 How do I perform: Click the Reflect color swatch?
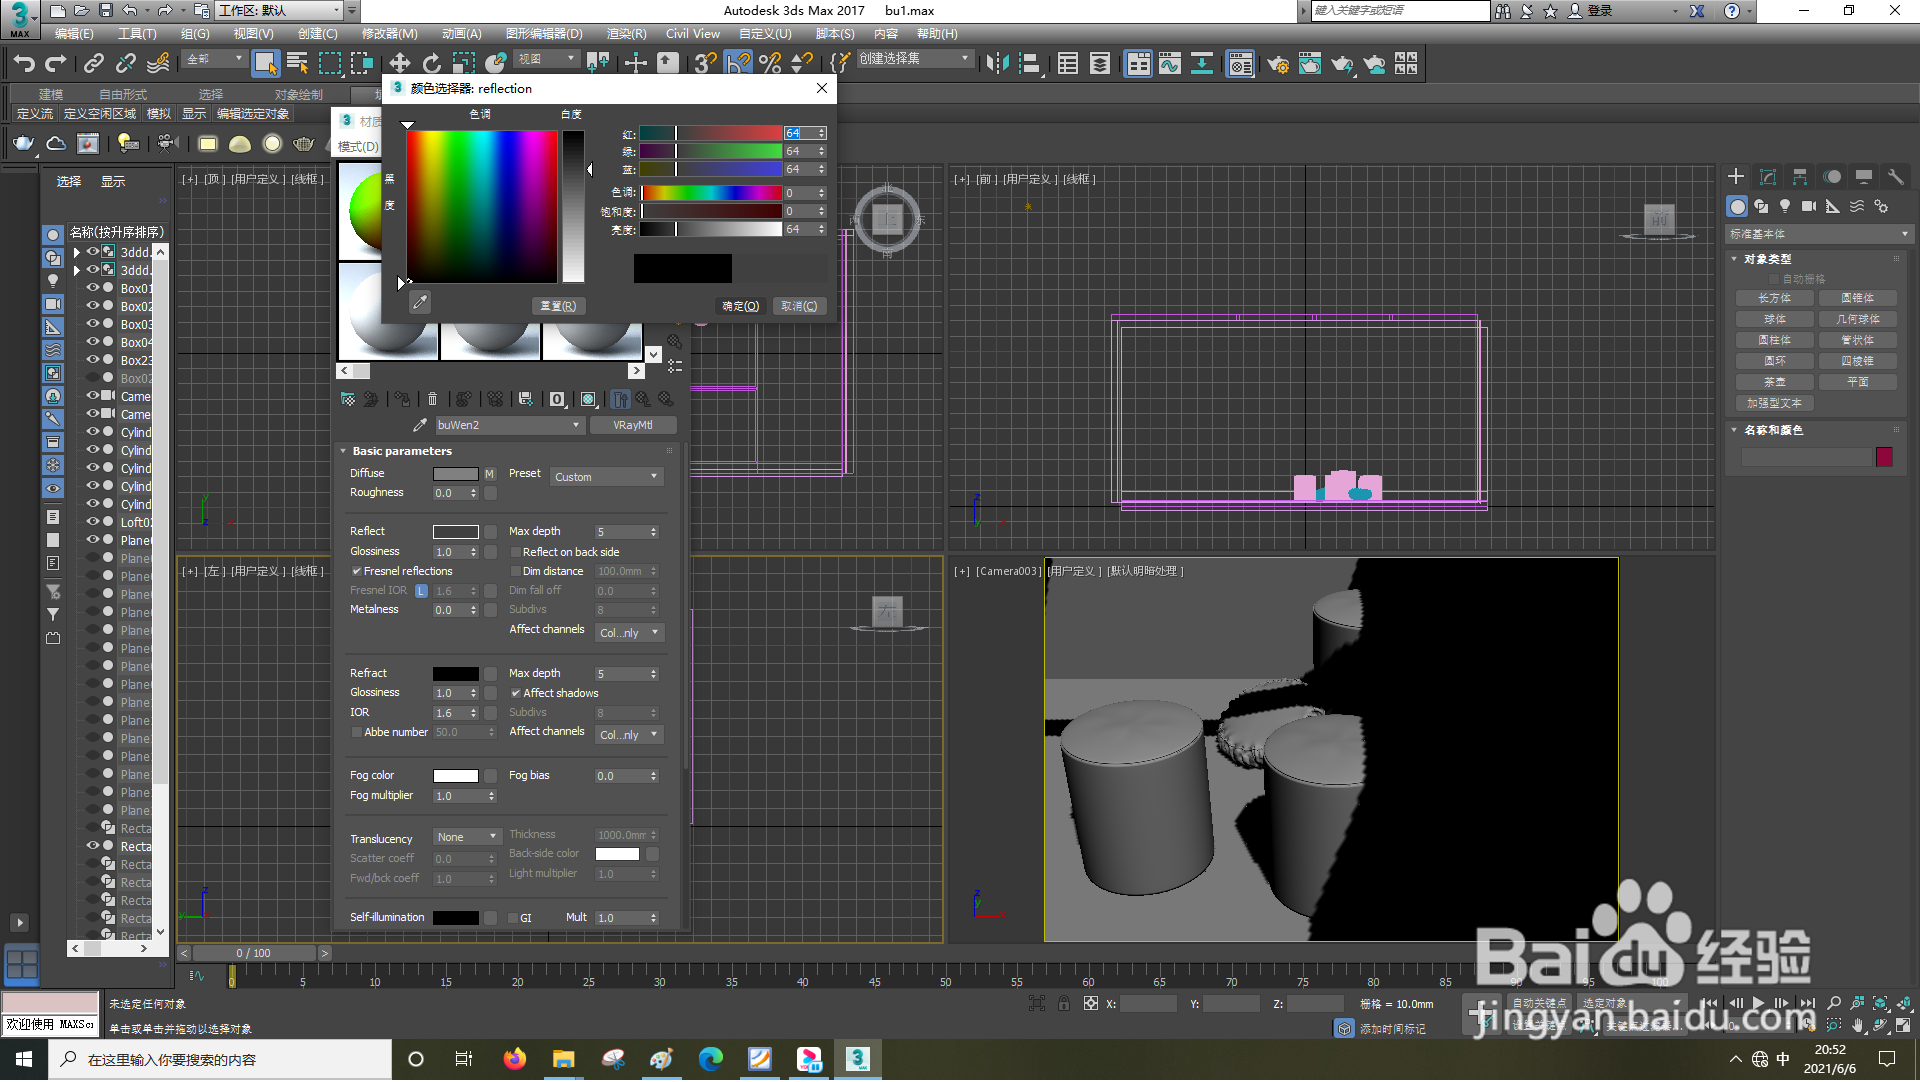pyautogui.click(x=455, y=532)
